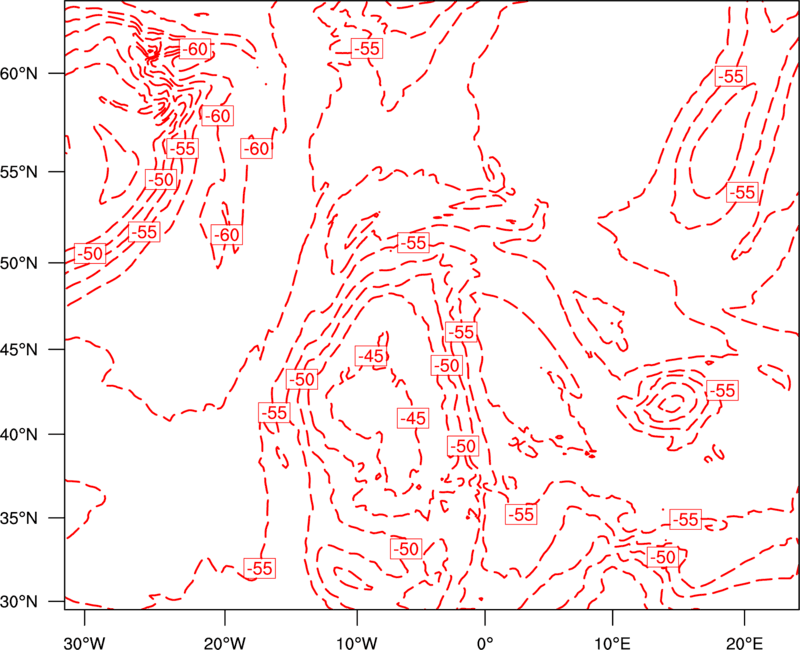This screenshot has height=650, width=800.
Task: Select the 10°W longitude axis label
Action: pyautogui.click(x=357, y=642)
